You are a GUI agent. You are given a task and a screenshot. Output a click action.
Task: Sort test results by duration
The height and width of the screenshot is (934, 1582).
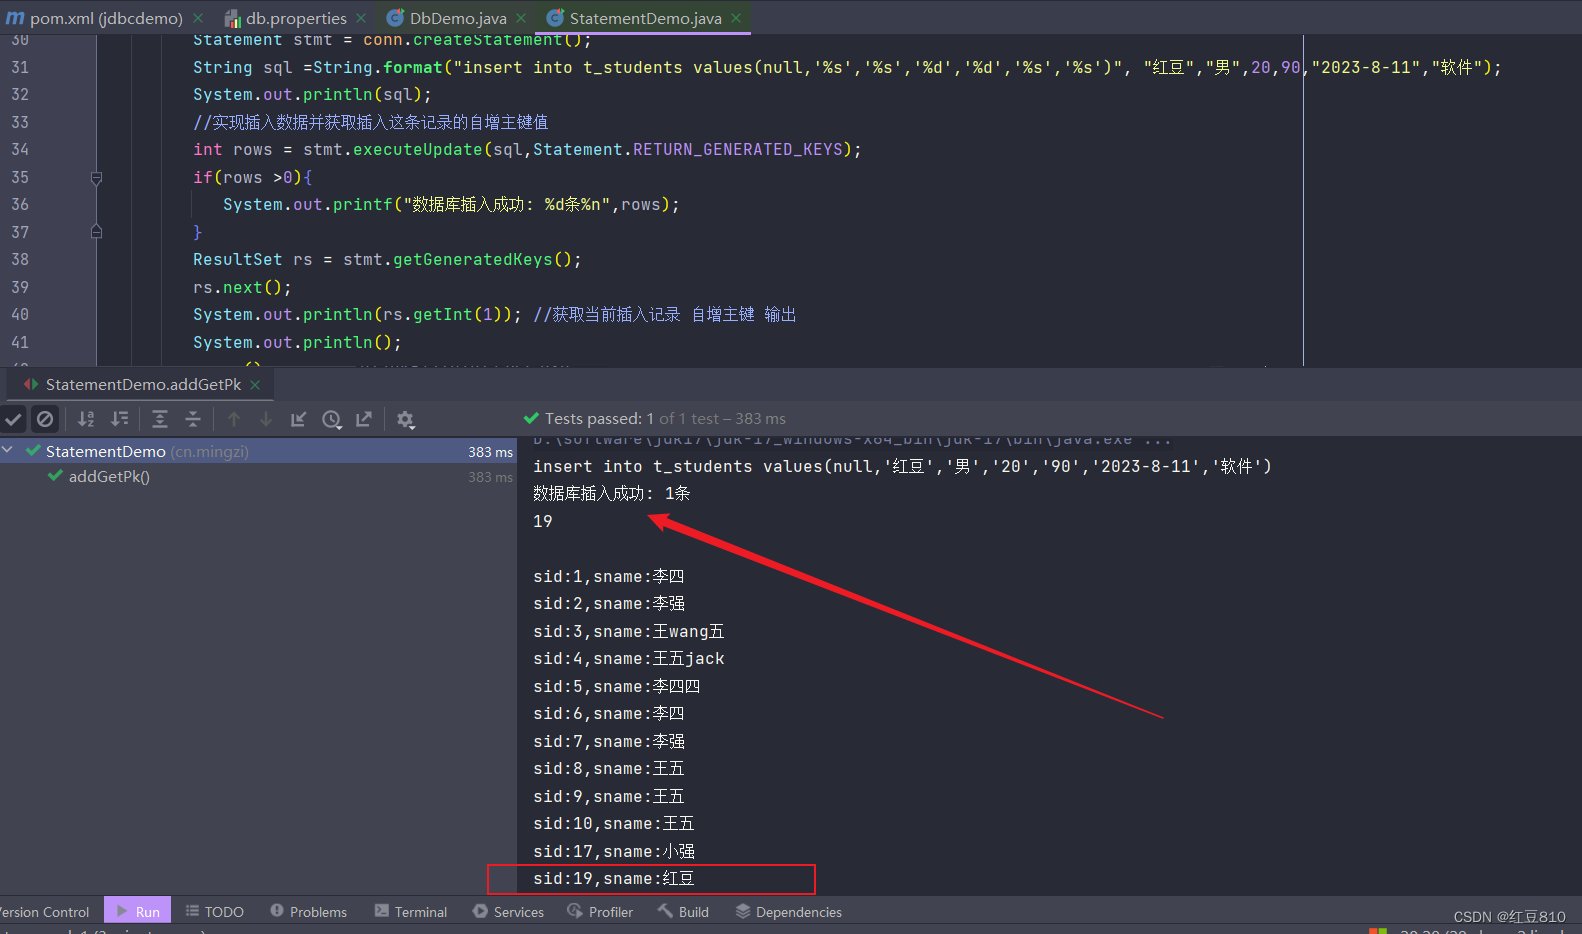click(120, 419)
